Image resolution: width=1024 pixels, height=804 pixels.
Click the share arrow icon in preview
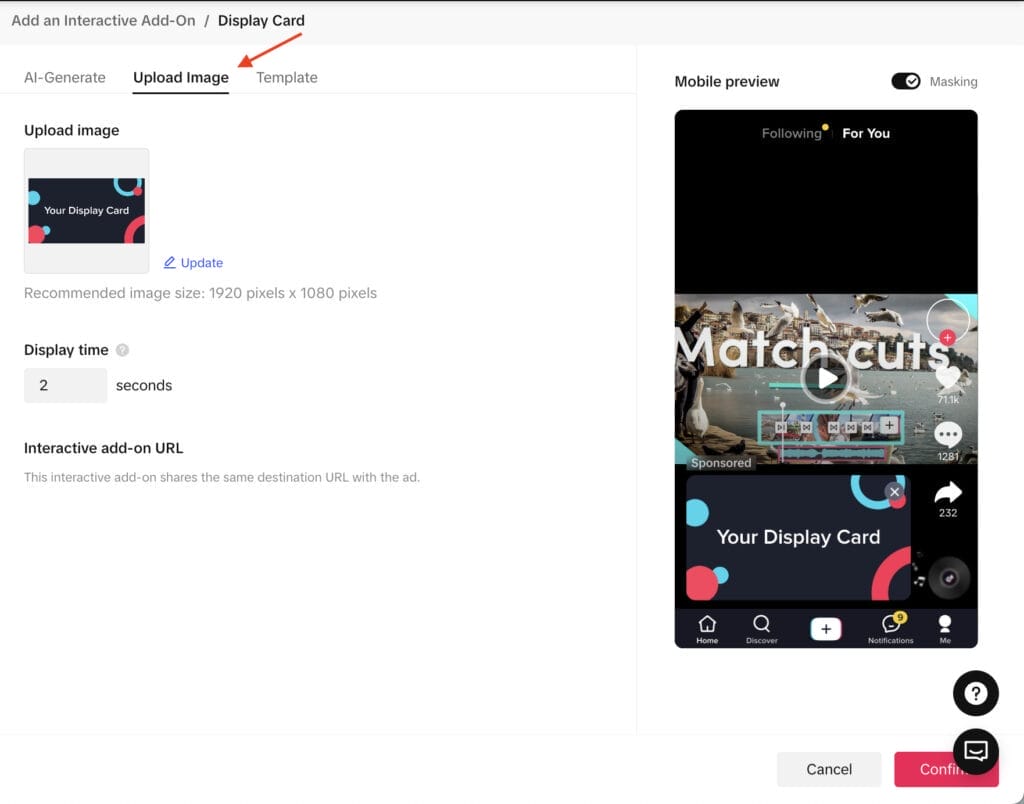click(947, 492)
